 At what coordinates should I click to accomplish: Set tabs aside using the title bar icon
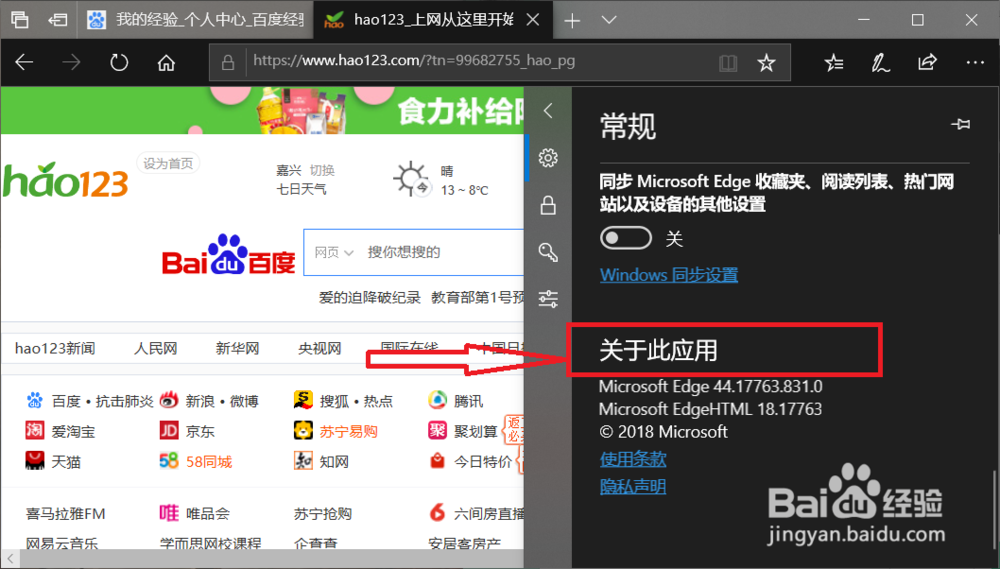[58, 20]
